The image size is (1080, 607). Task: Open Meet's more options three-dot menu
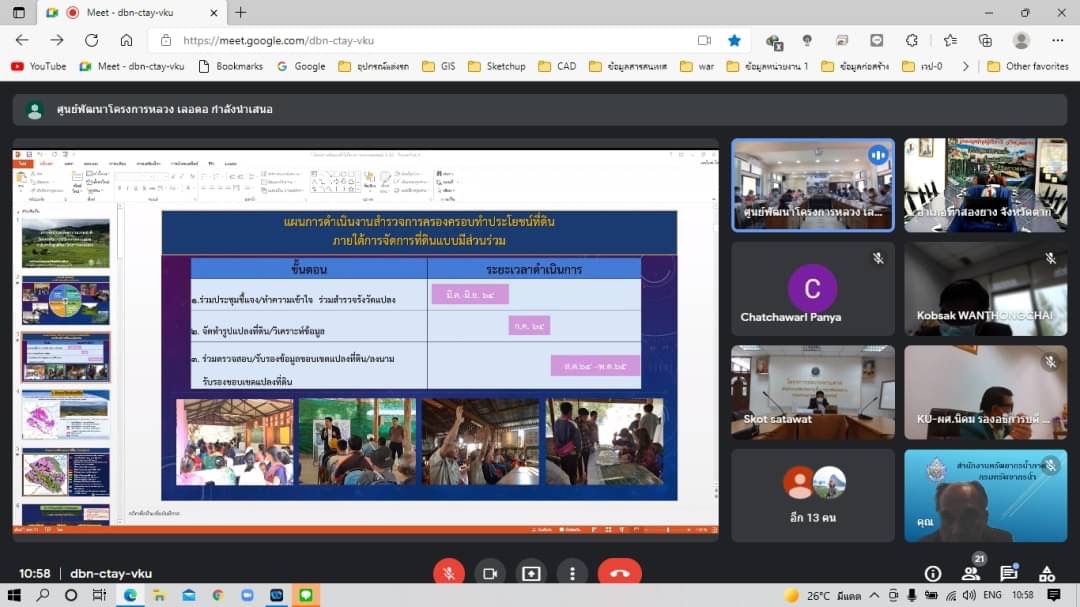pyautogui.click(x=572, y=573)
